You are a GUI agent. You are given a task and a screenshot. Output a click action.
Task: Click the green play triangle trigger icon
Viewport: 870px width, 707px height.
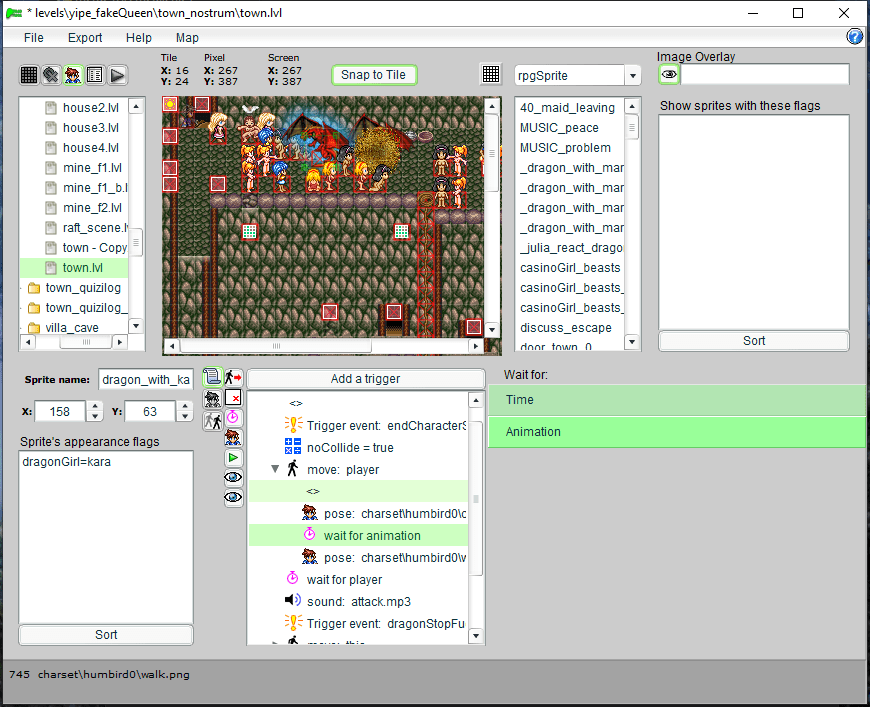pyautogui.click(x=233, y=457)
